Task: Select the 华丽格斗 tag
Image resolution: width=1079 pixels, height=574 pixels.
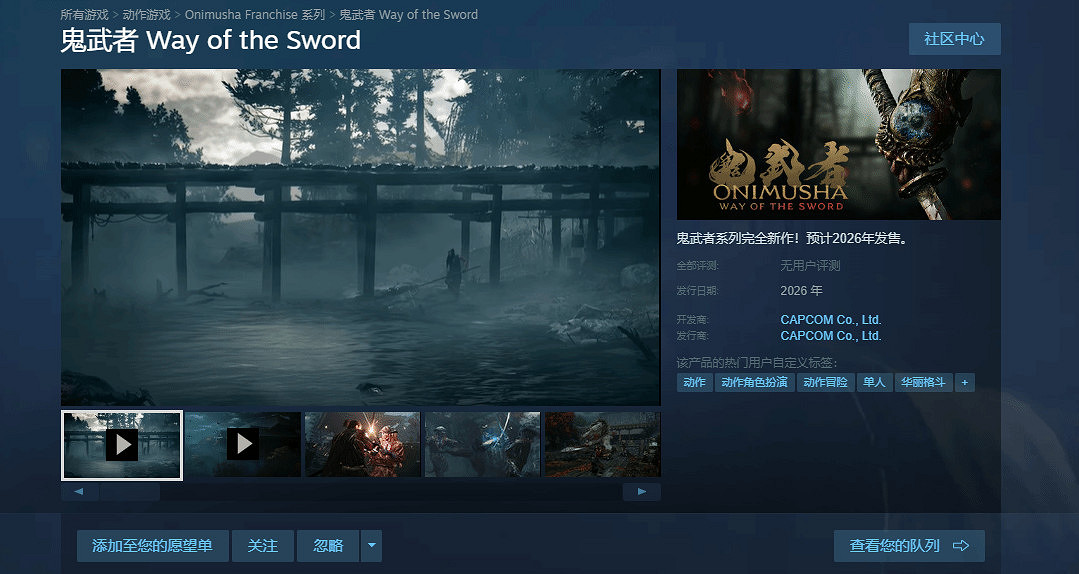Action: (922, 382)
